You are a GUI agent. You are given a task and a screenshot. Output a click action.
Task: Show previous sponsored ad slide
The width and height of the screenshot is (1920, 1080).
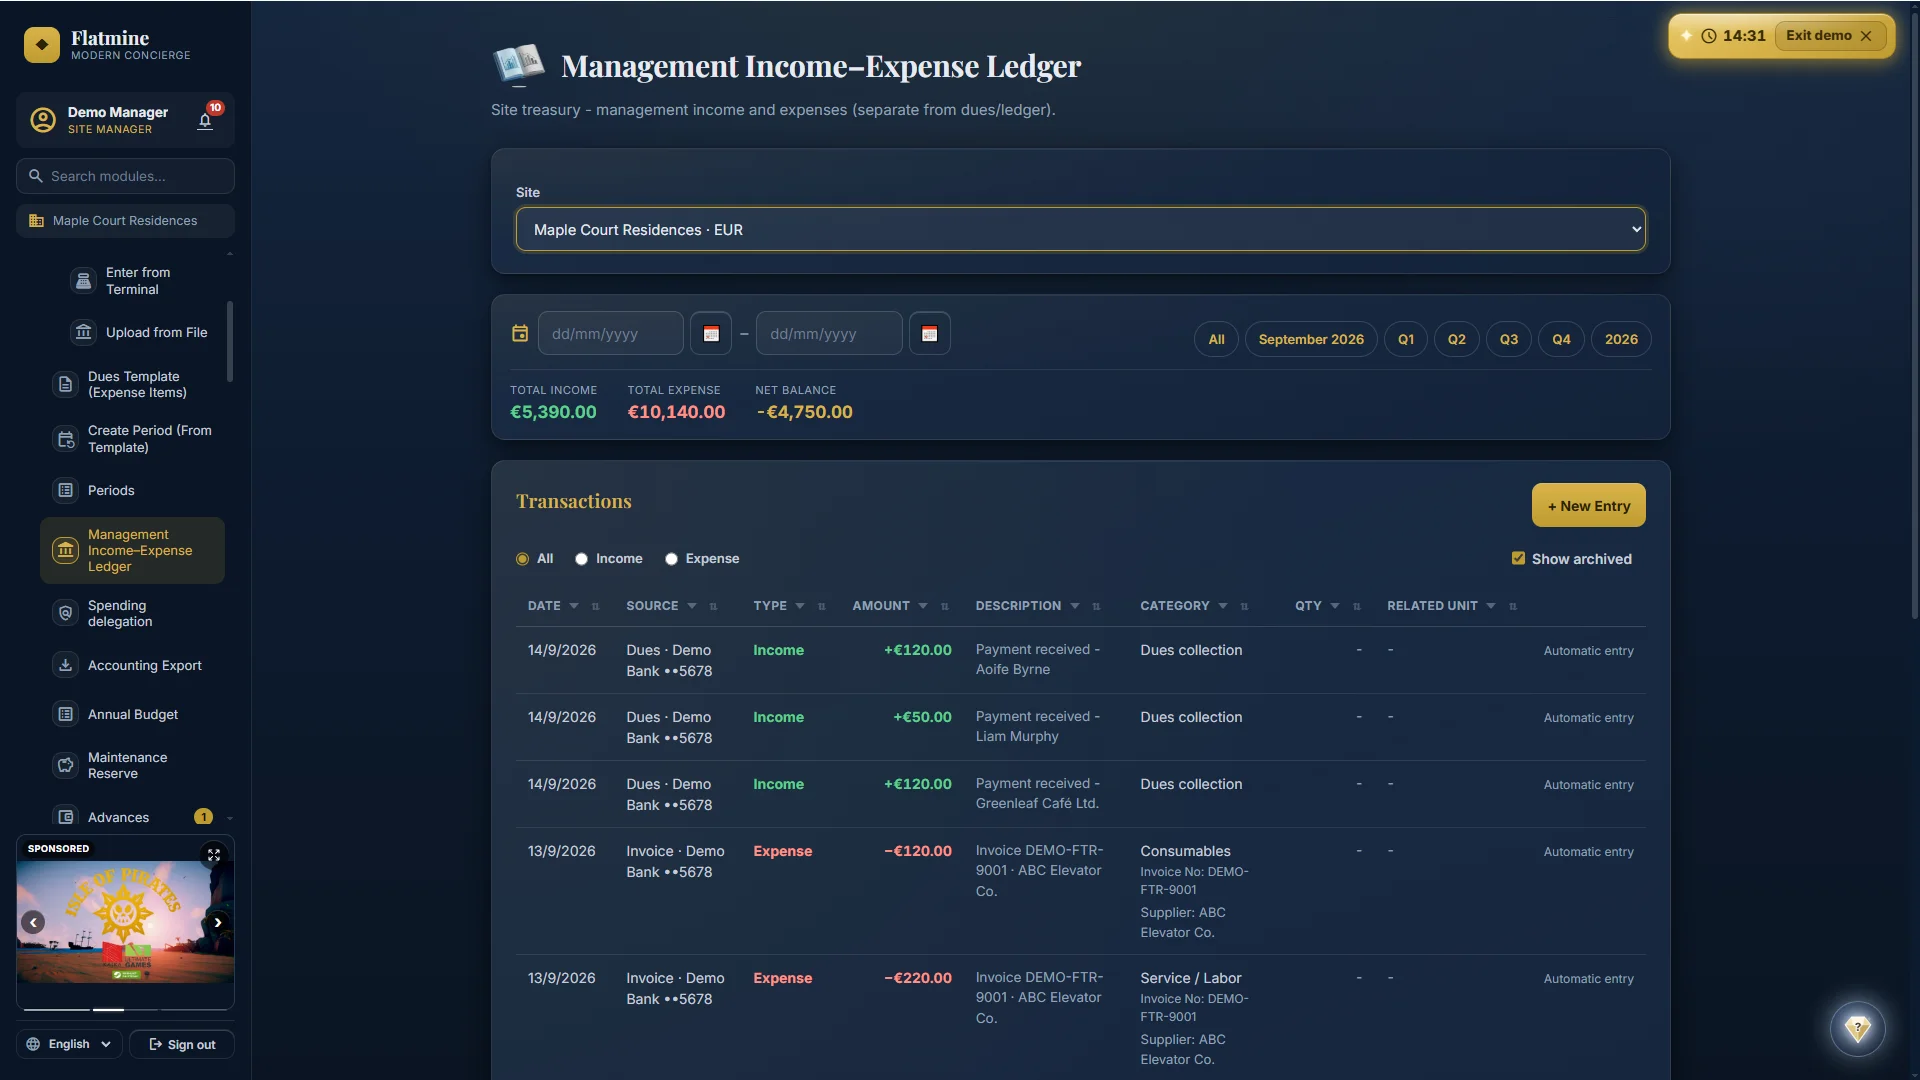[x=33, y=922]
